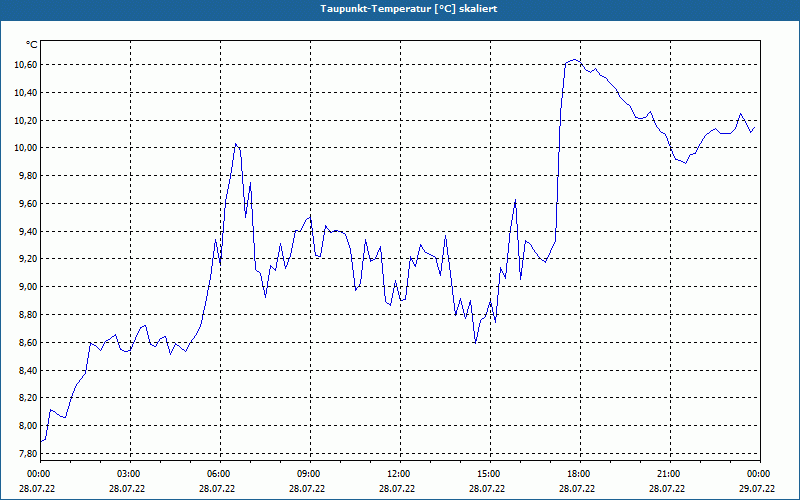This screenshot has width=800, height=500.
Task: Select the 9,20 y-axis label
Action: click(x=28, y=259)
